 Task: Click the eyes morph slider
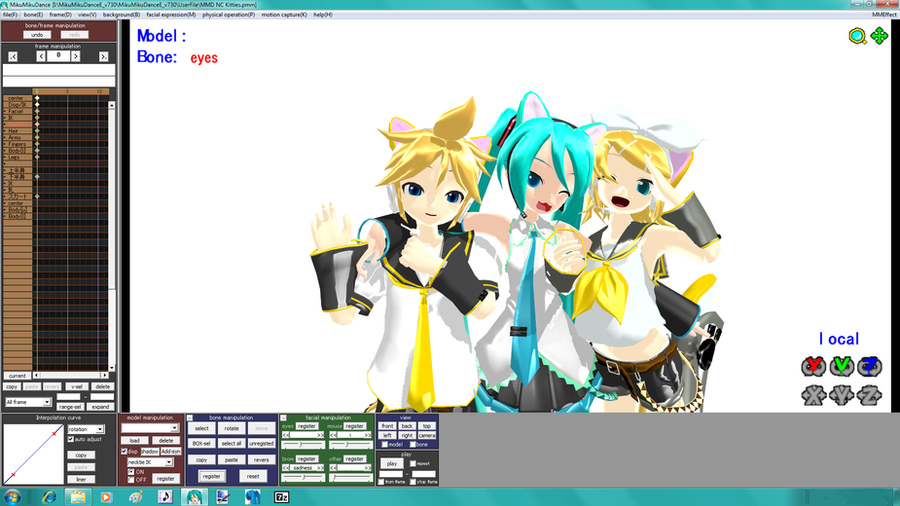[x=303, y=445]
